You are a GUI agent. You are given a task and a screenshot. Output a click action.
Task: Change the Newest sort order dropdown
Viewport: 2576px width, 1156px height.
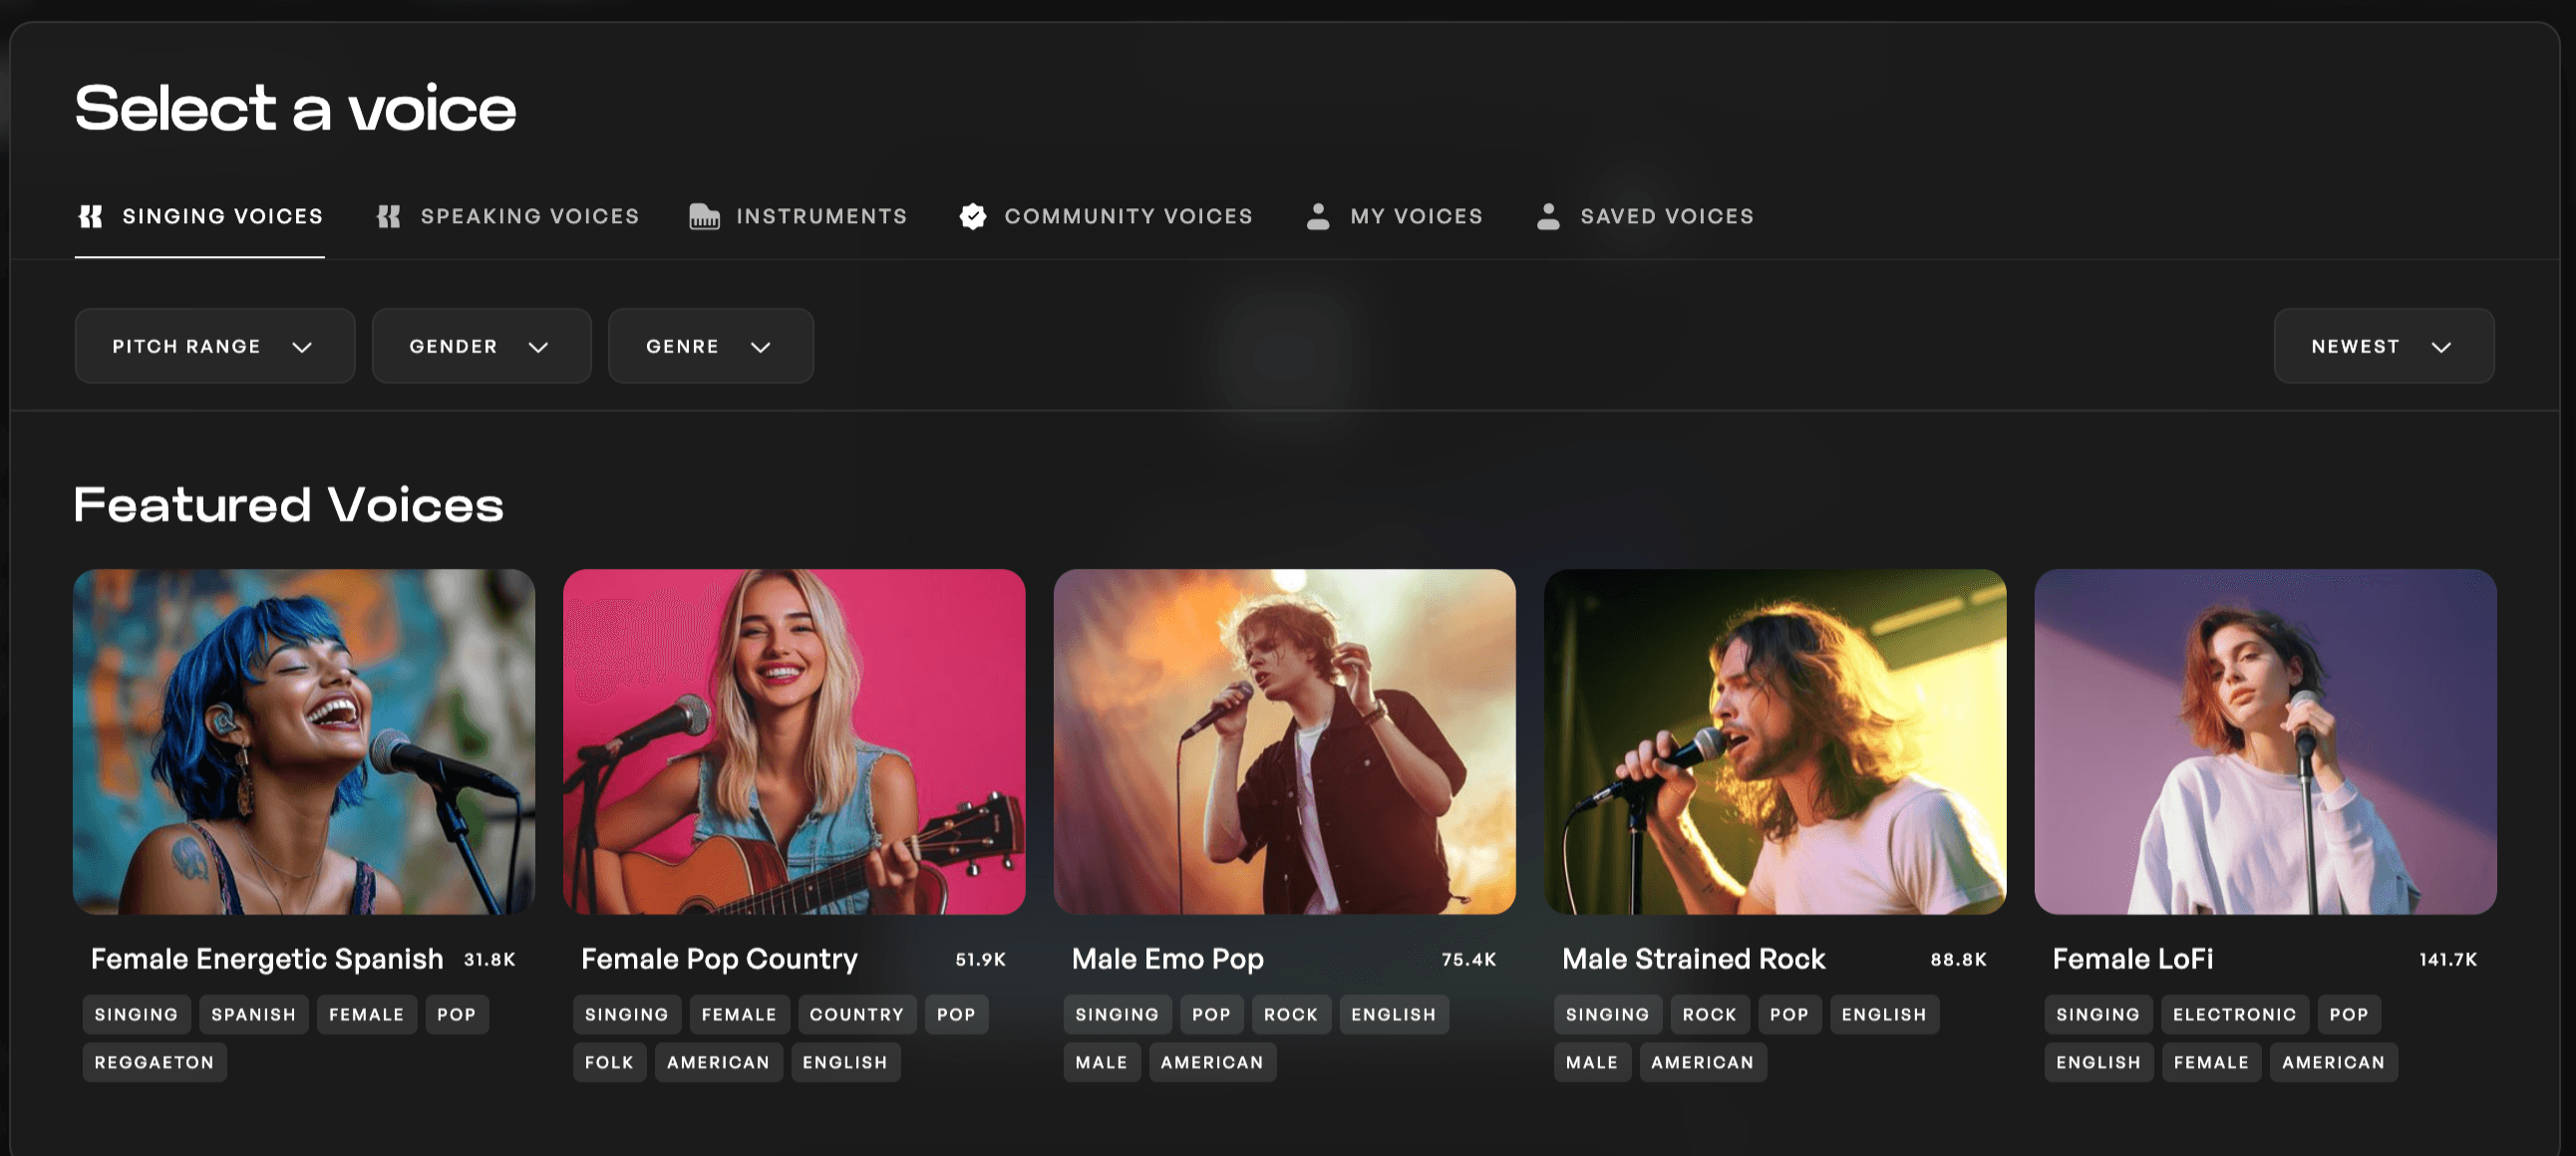(2384, 346)
